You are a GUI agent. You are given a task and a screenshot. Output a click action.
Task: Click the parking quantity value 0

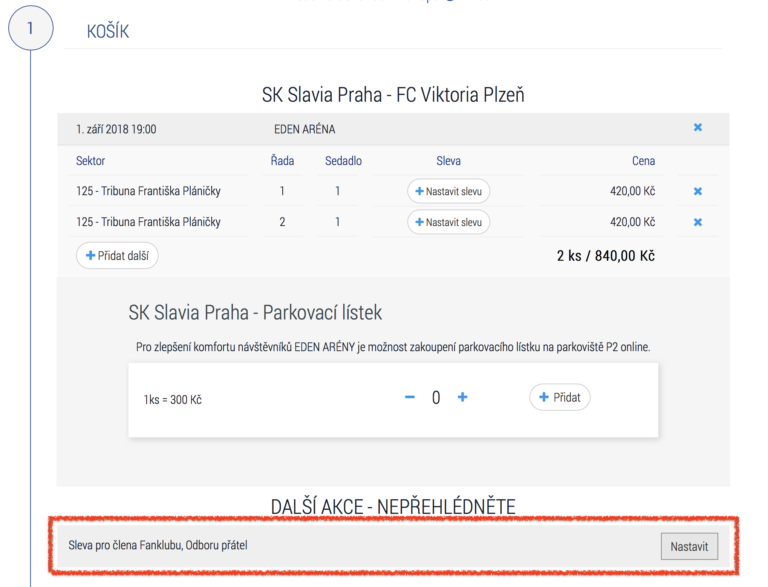436,397
